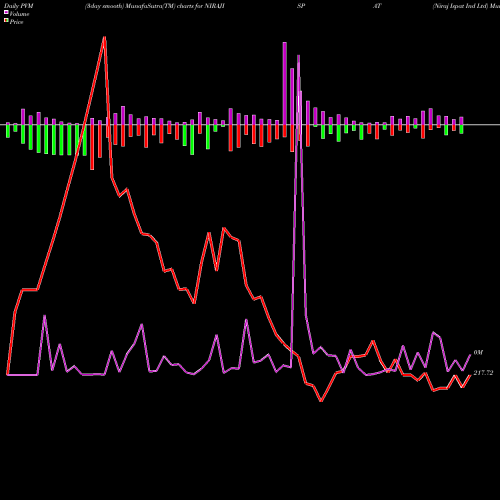Image resolution: width=500 pixels, height=500 pixels.
Task: Click the MunafaSutra charts title text
Action: [x=155, y=6]
